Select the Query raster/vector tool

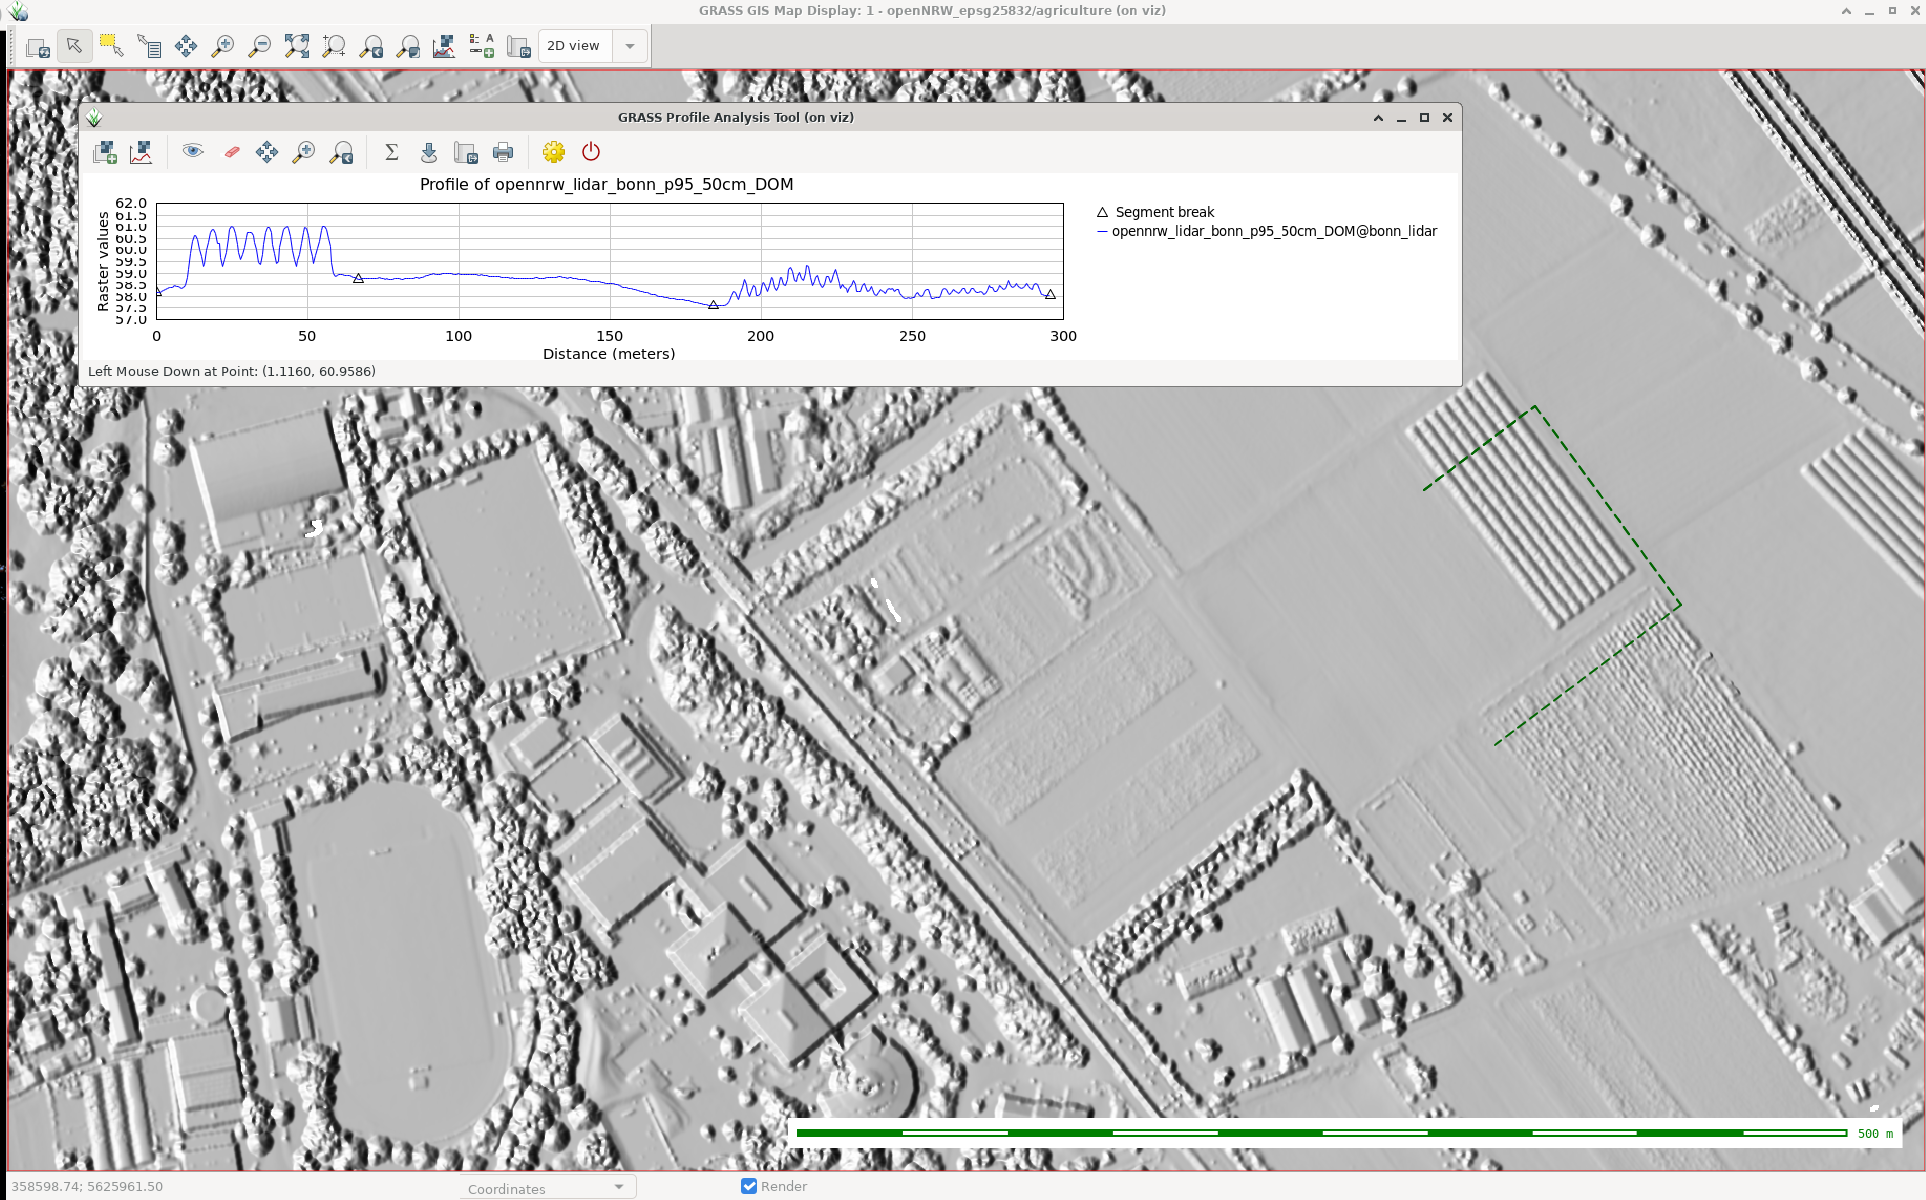149,46
